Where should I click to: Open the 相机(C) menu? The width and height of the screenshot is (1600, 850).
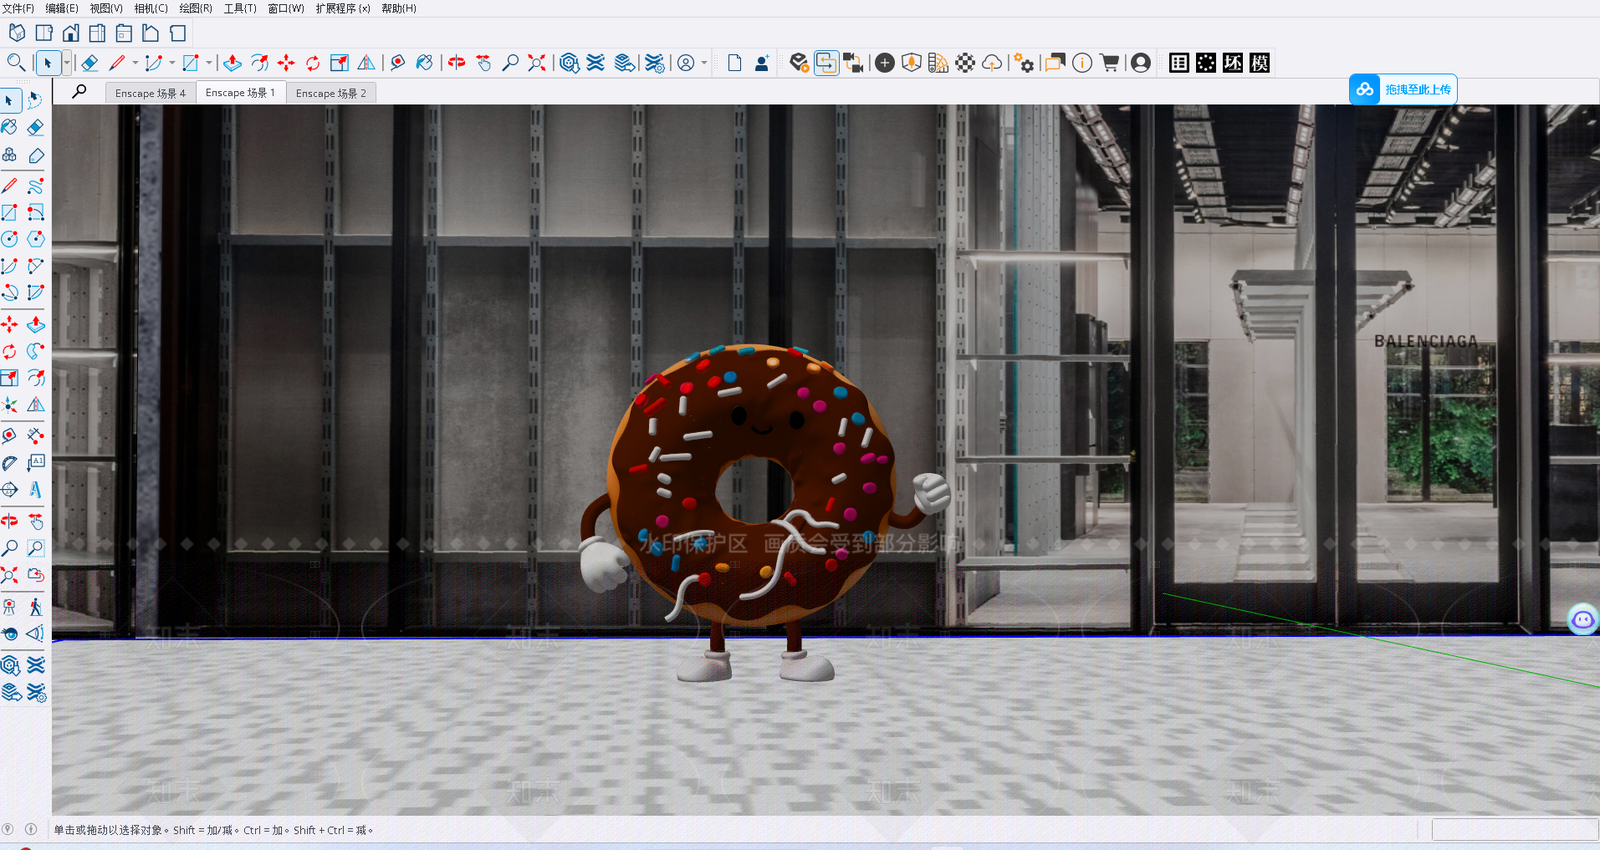pyautogui.click(x=151, y=8)
